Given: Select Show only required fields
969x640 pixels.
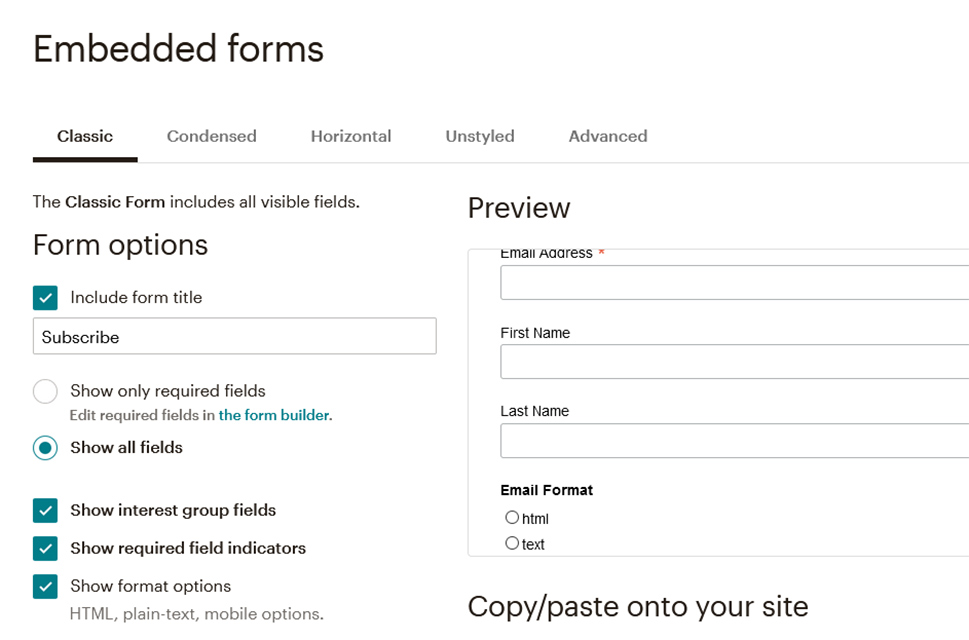Looking at the screenshot, I should click(x=45, y=391).
